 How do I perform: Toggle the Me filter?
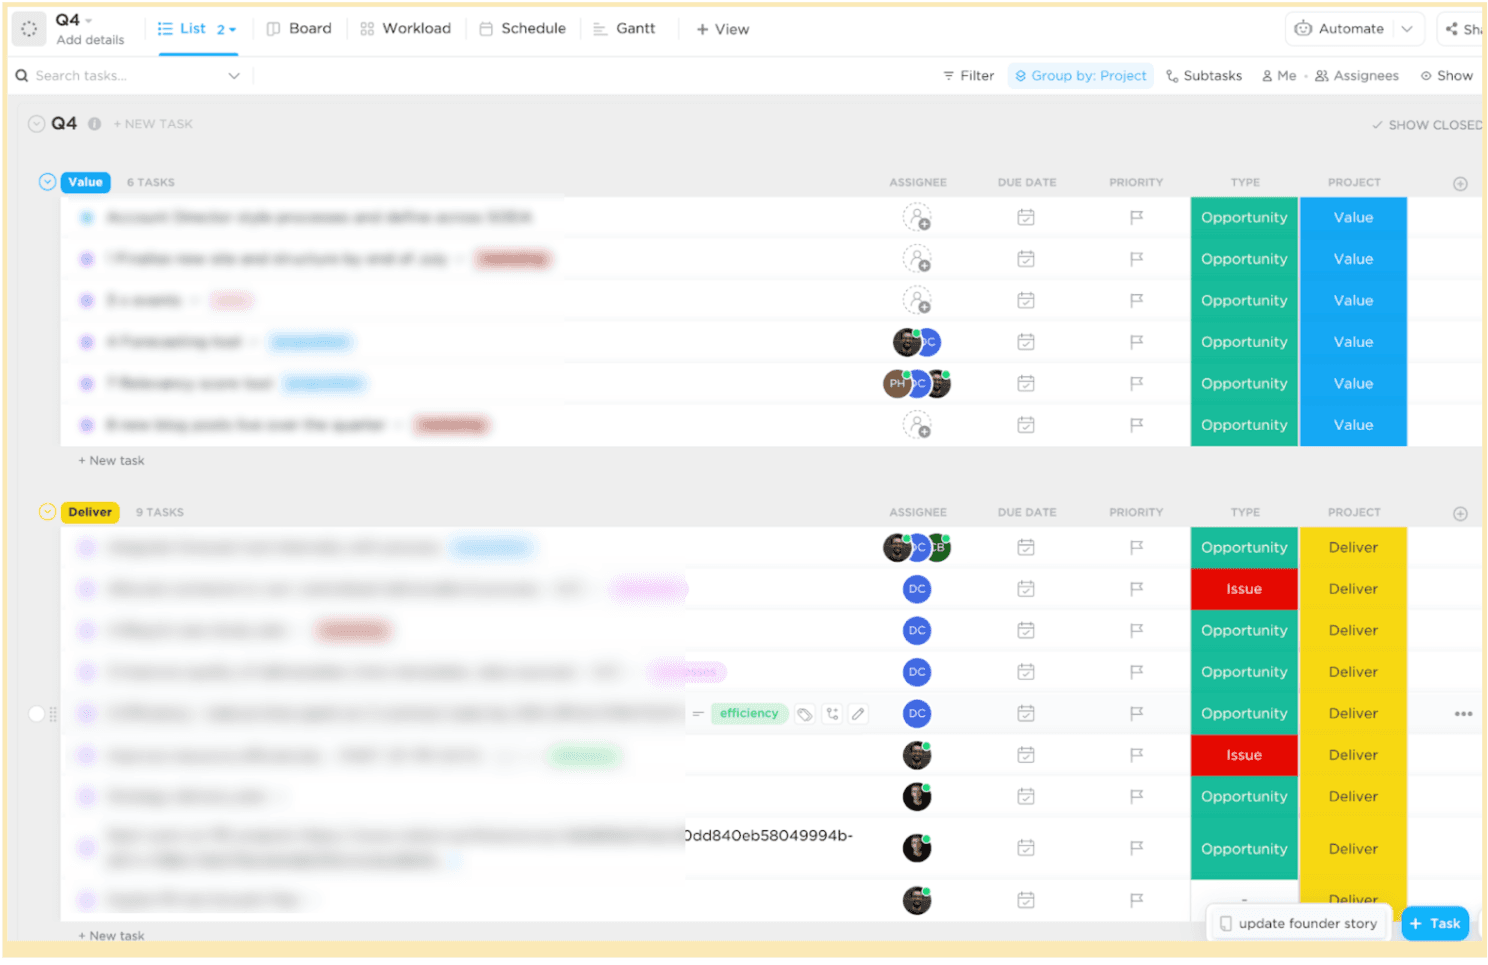[1279, 76]
